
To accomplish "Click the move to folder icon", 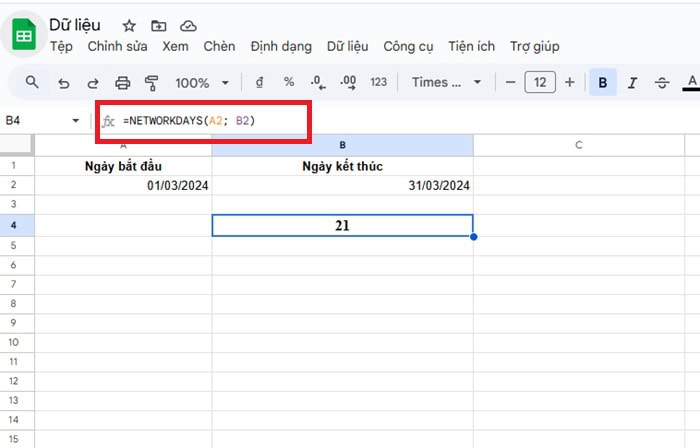I will click(158, 25).
